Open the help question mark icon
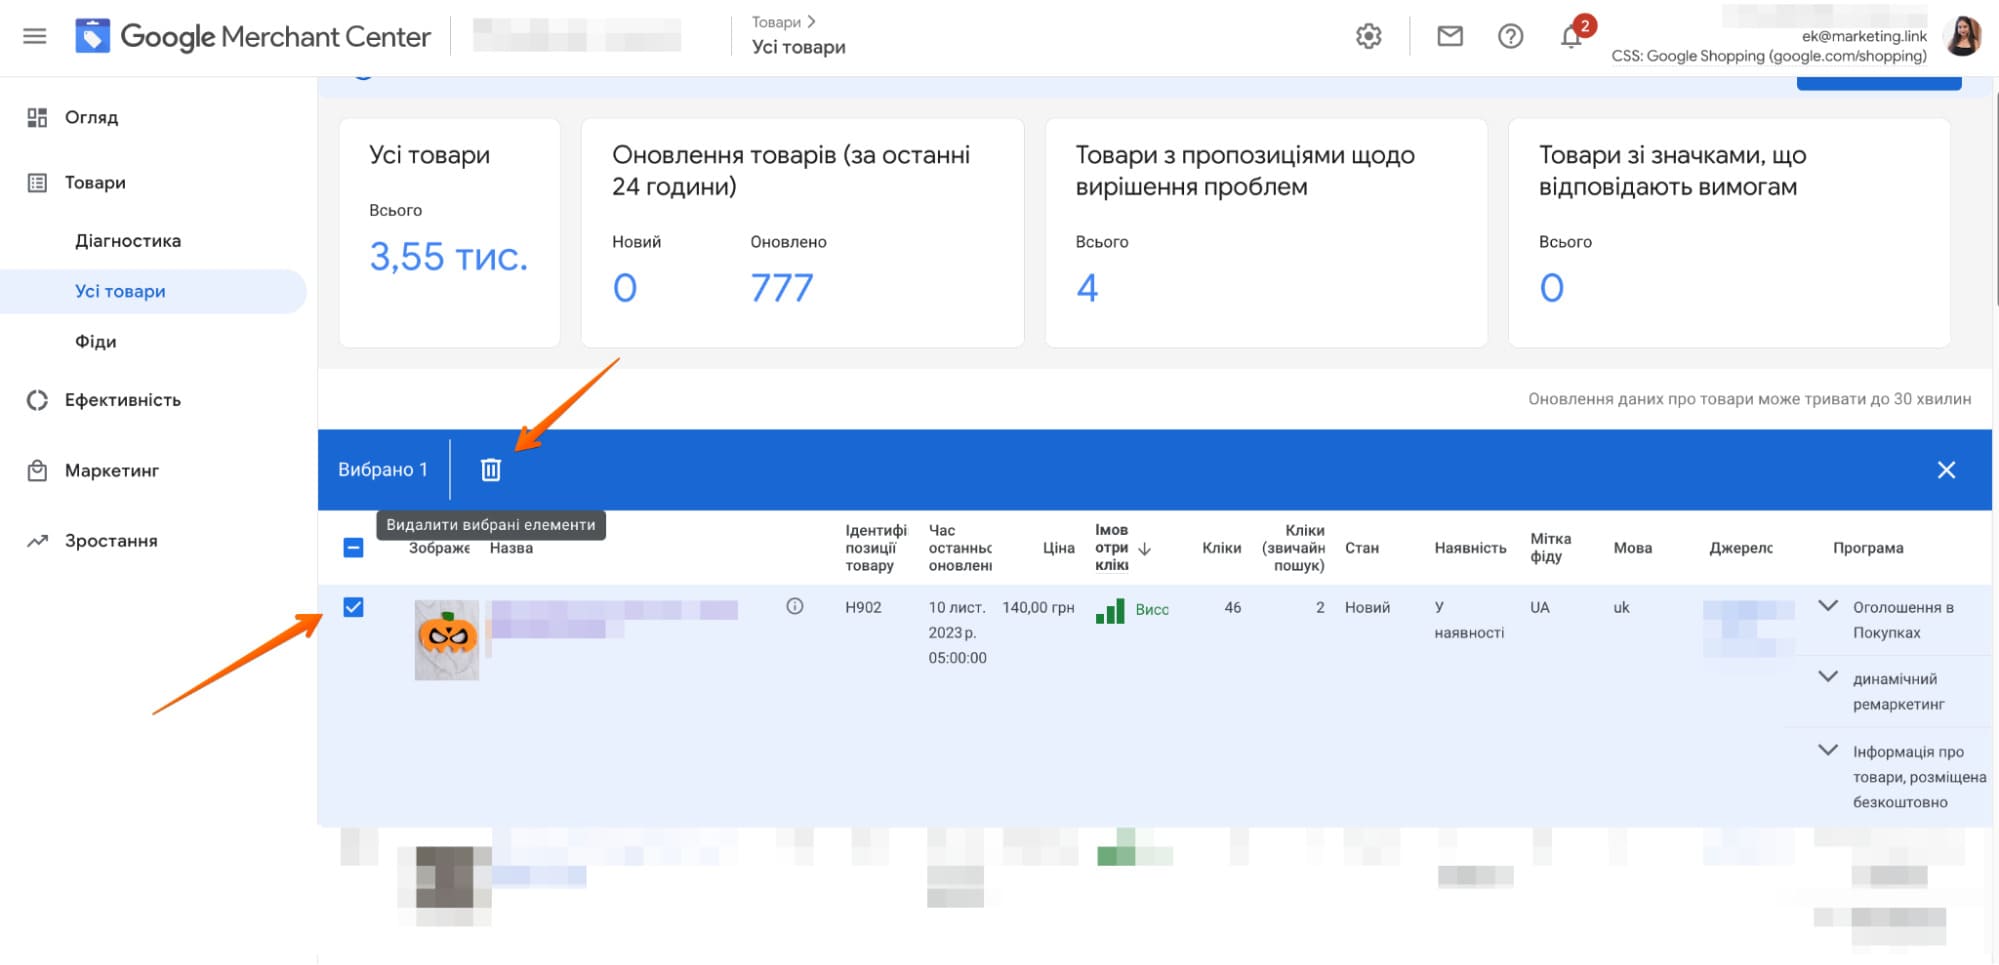Viewport: 1999px width, 965px height. coord(1510,36)
